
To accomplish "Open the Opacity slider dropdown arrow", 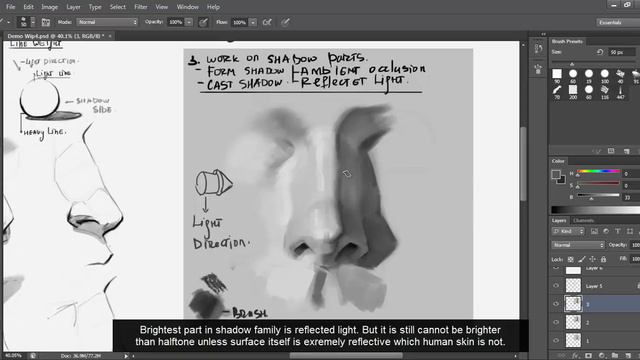I will tap(189, 22).
